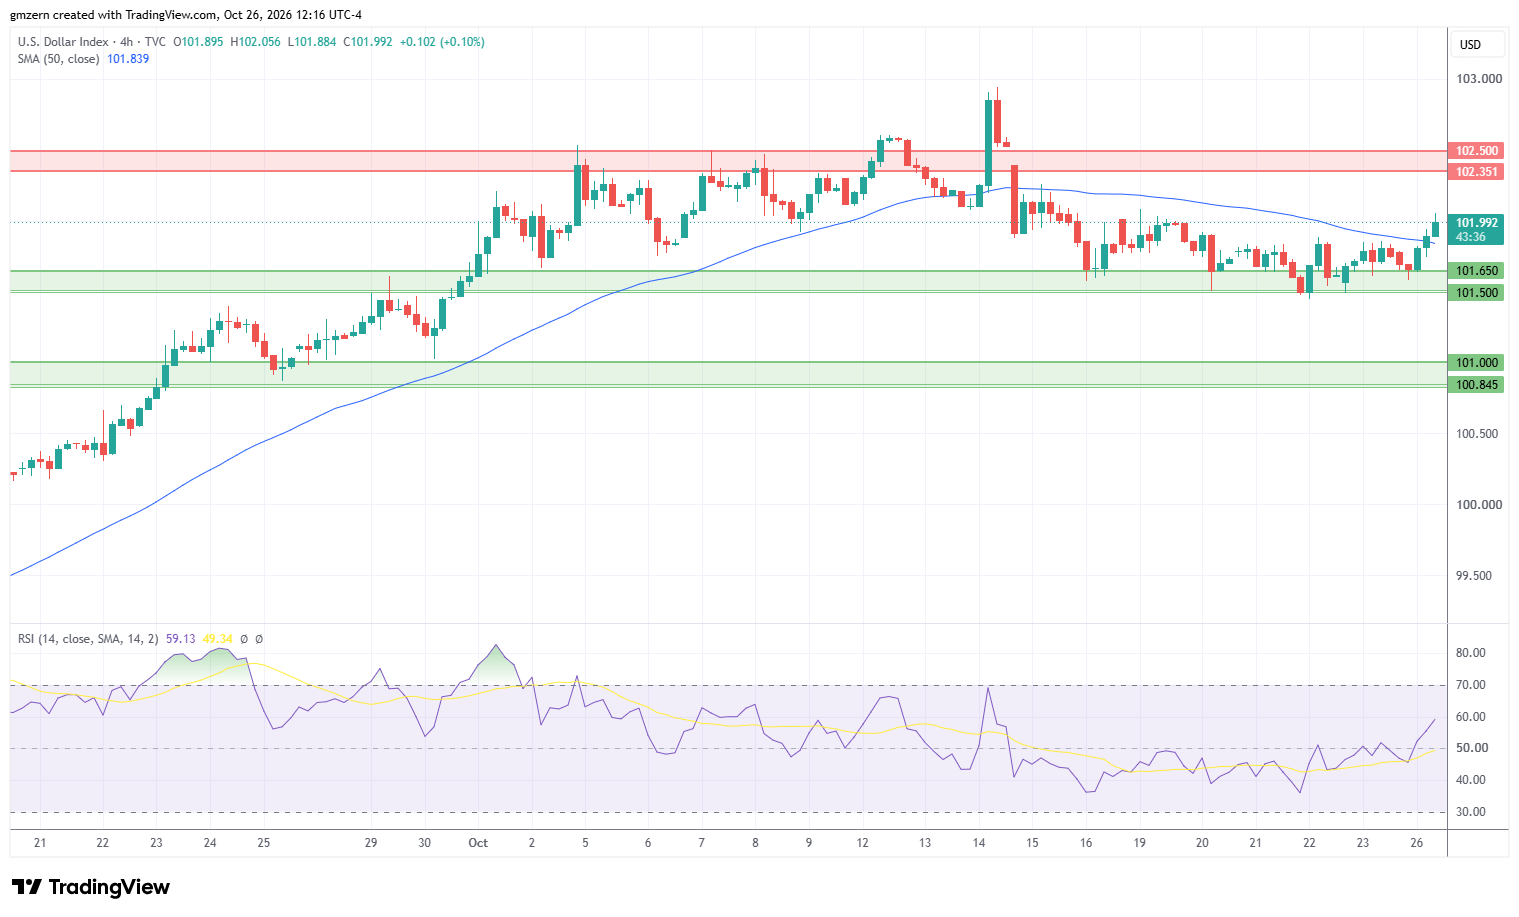Click the 101.500 green price label
The height and width of the screenshot is (917, 1519).
[x=1476, y=293]
